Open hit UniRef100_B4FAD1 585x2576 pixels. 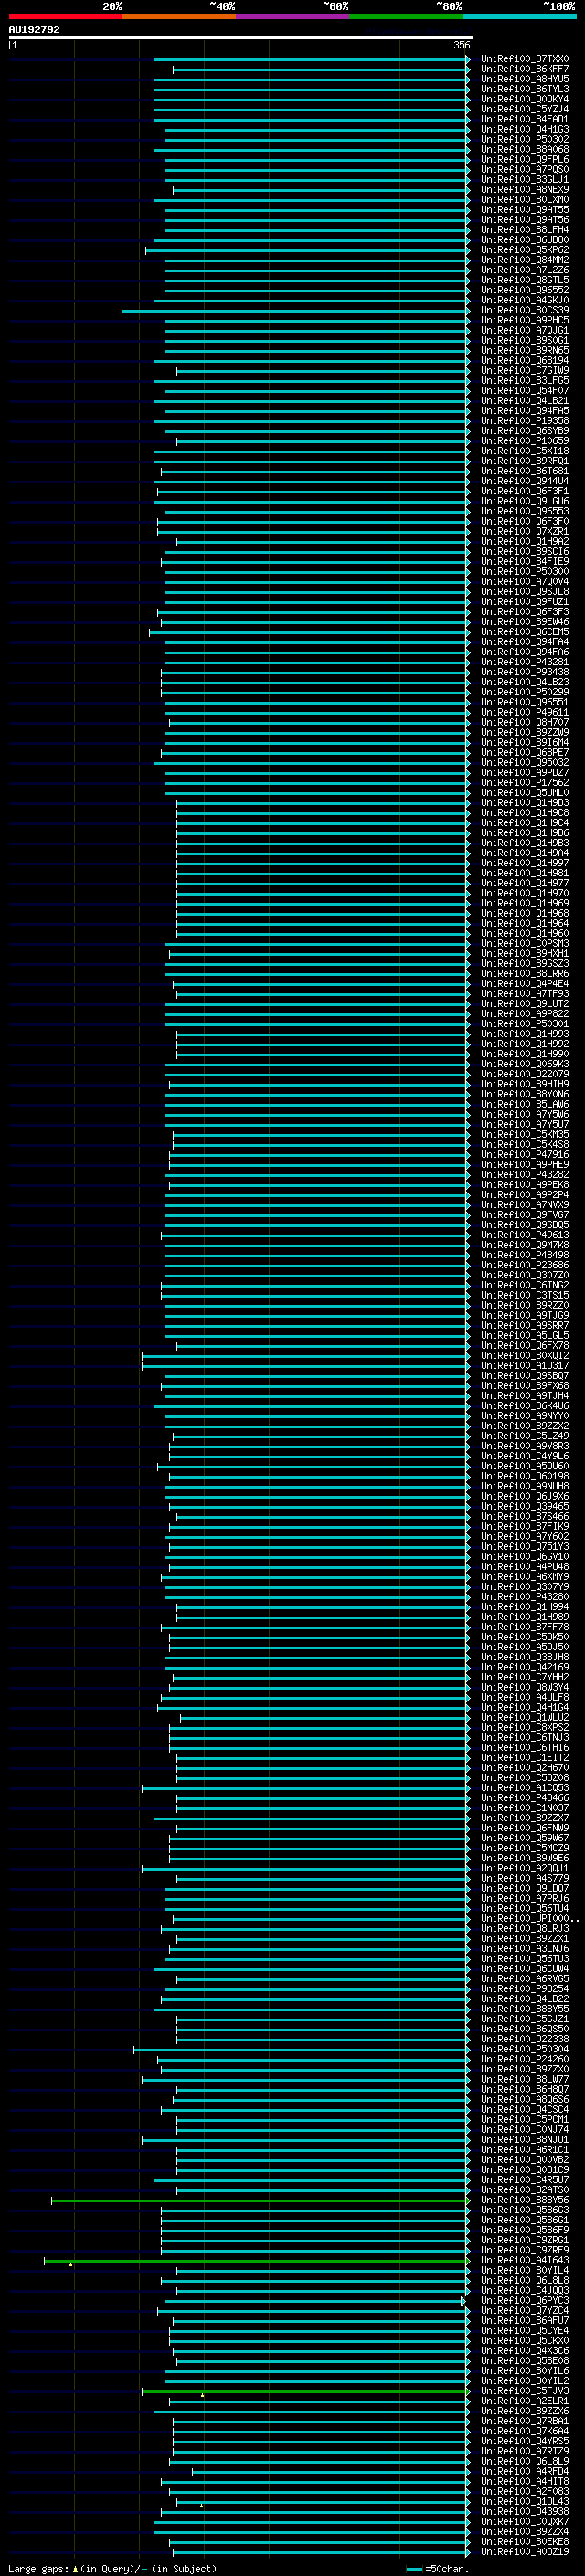coord(524,119)
